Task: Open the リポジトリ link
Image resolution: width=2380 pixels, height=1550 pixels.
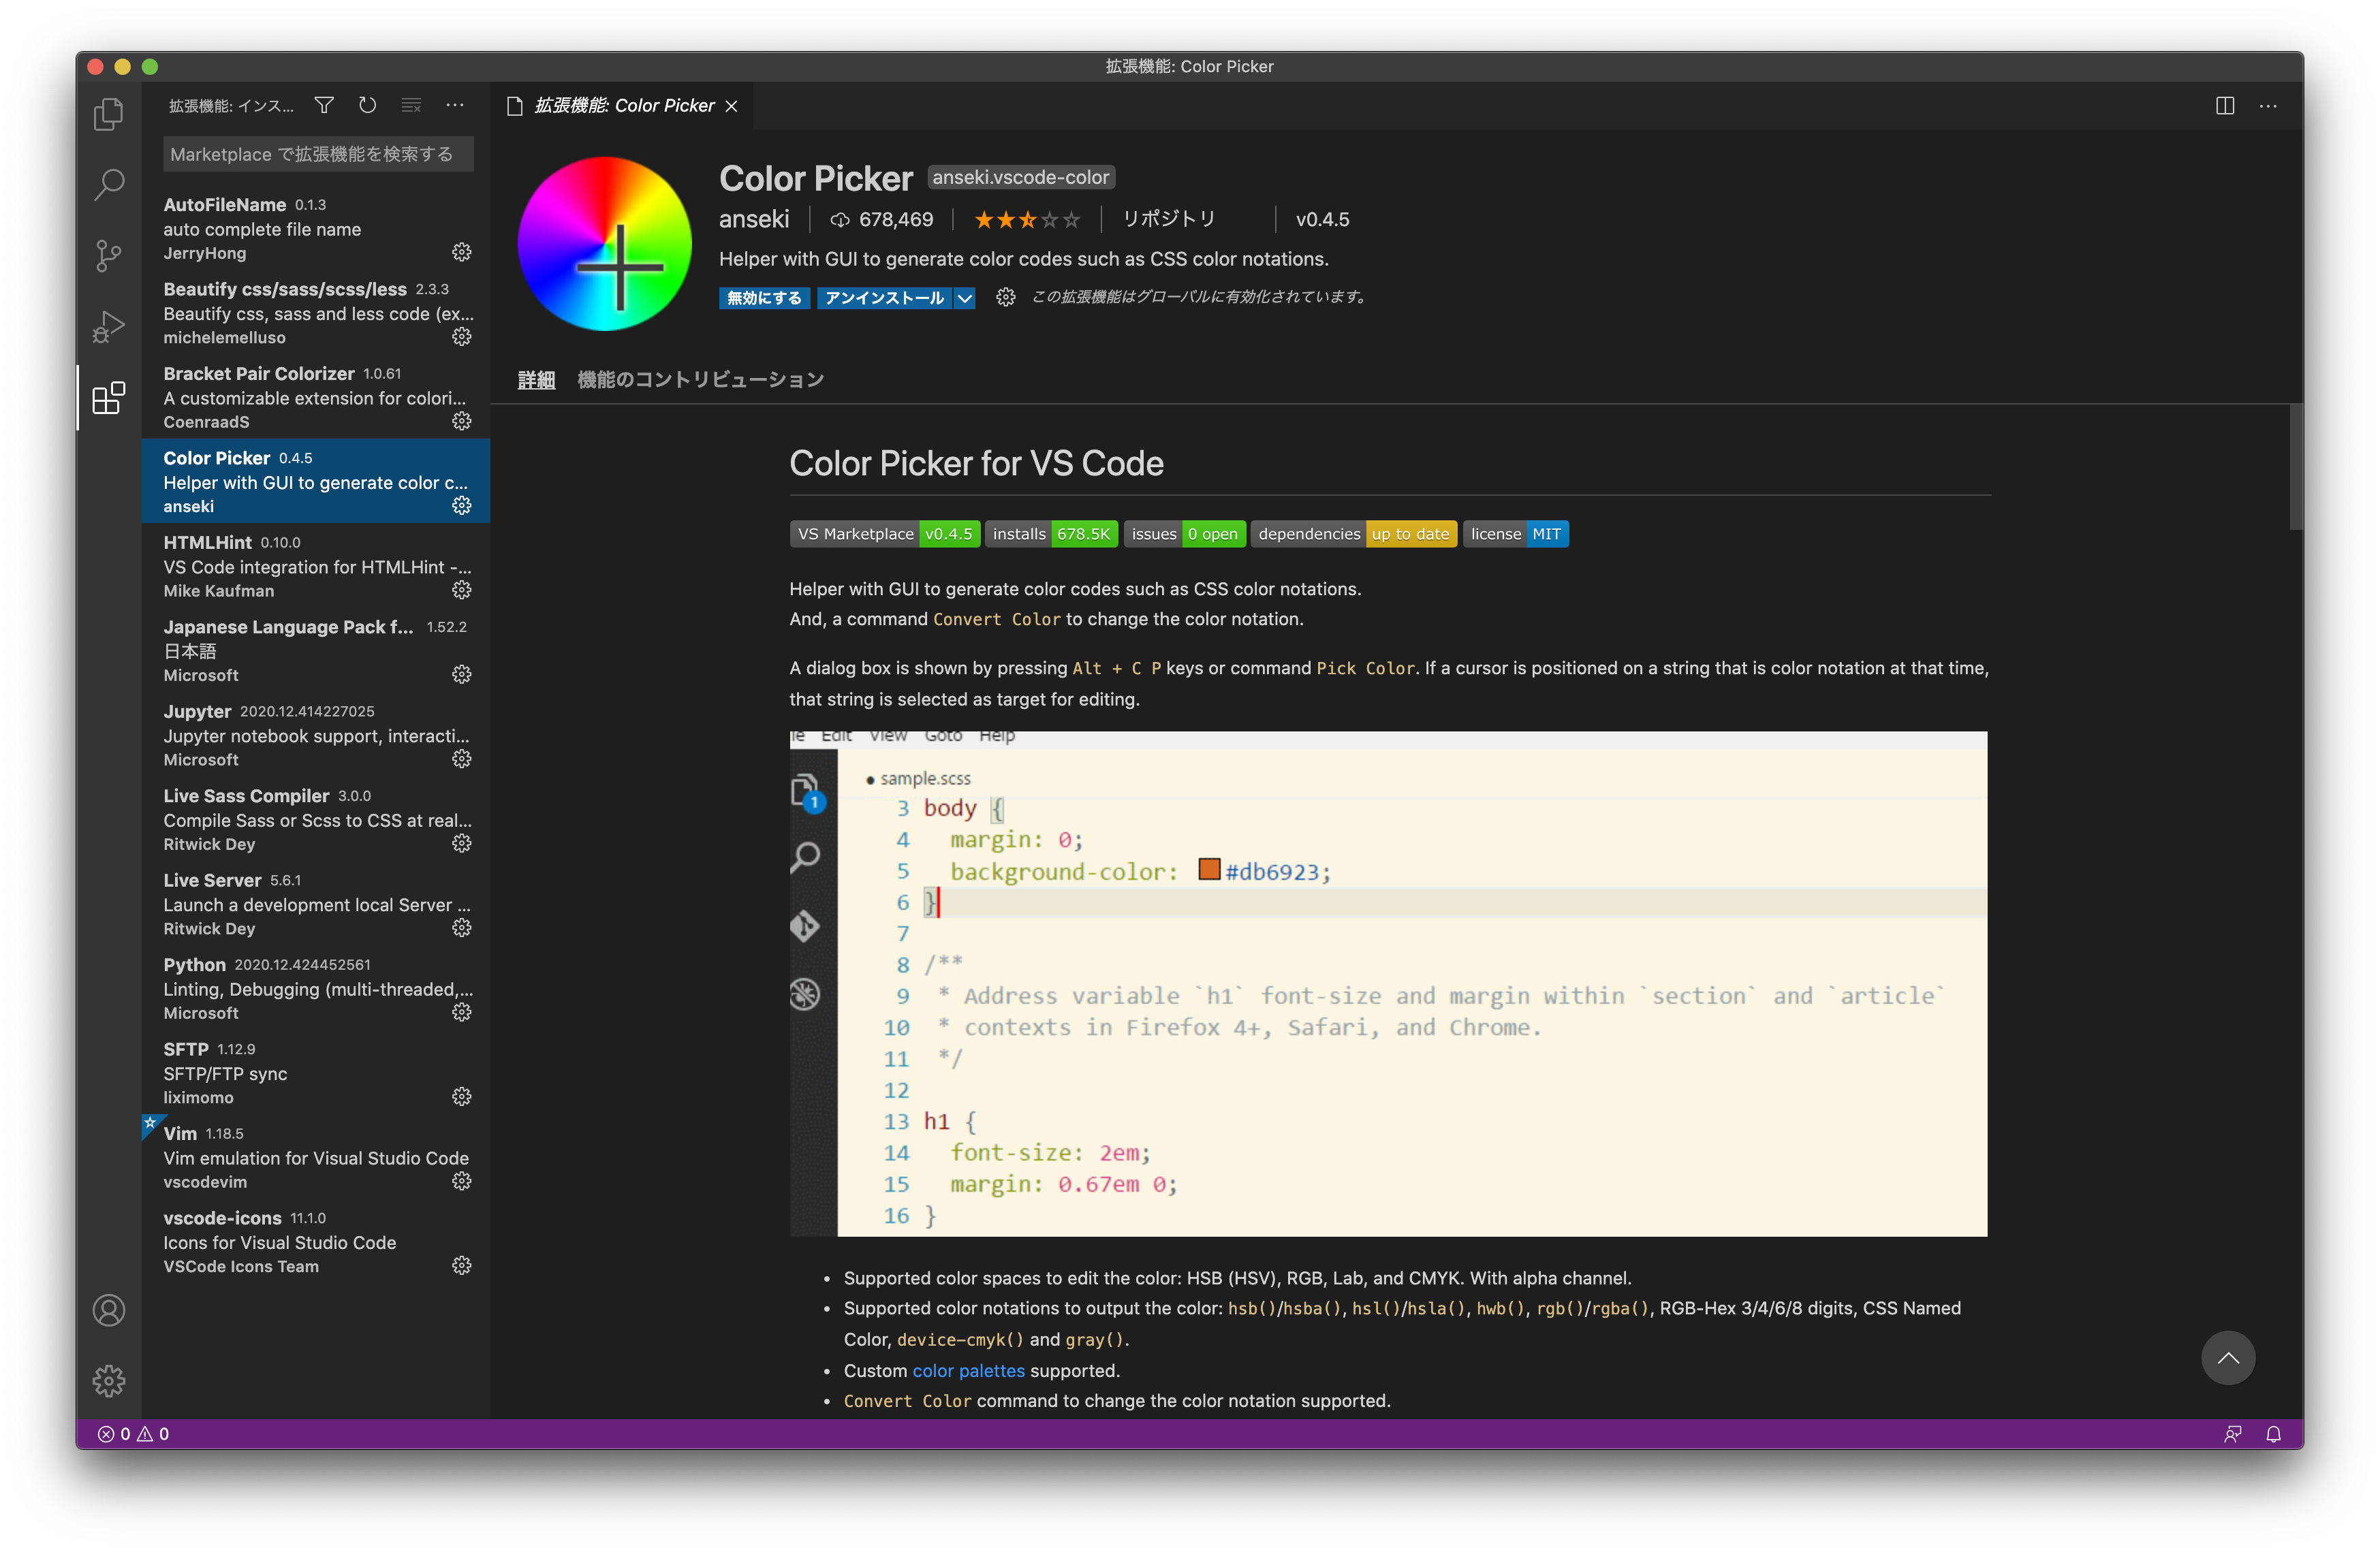Action: [1168, 219]
